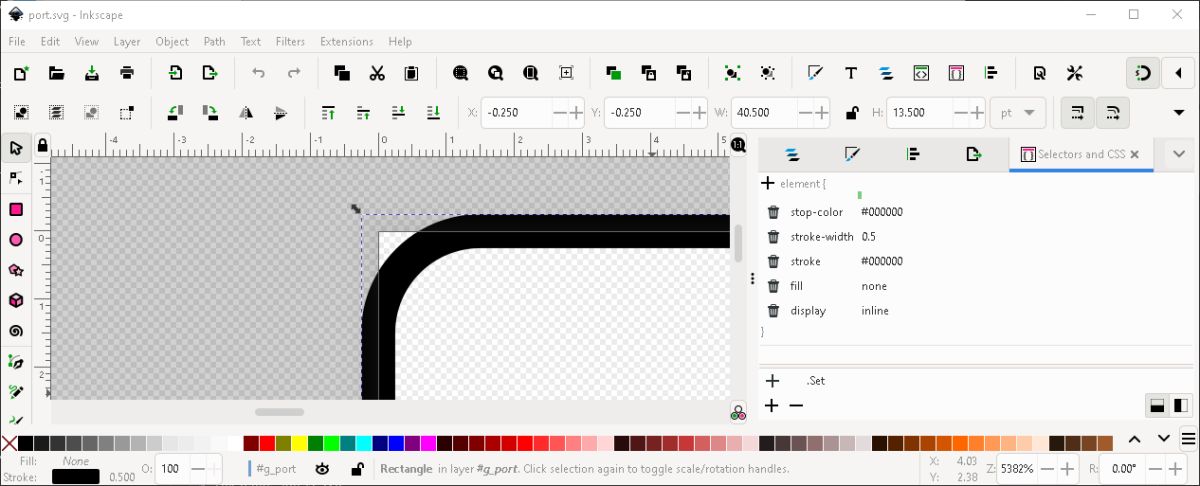Open the Text and Font dialog icon
1200x486 pixels.
click(x=851, y=73)
